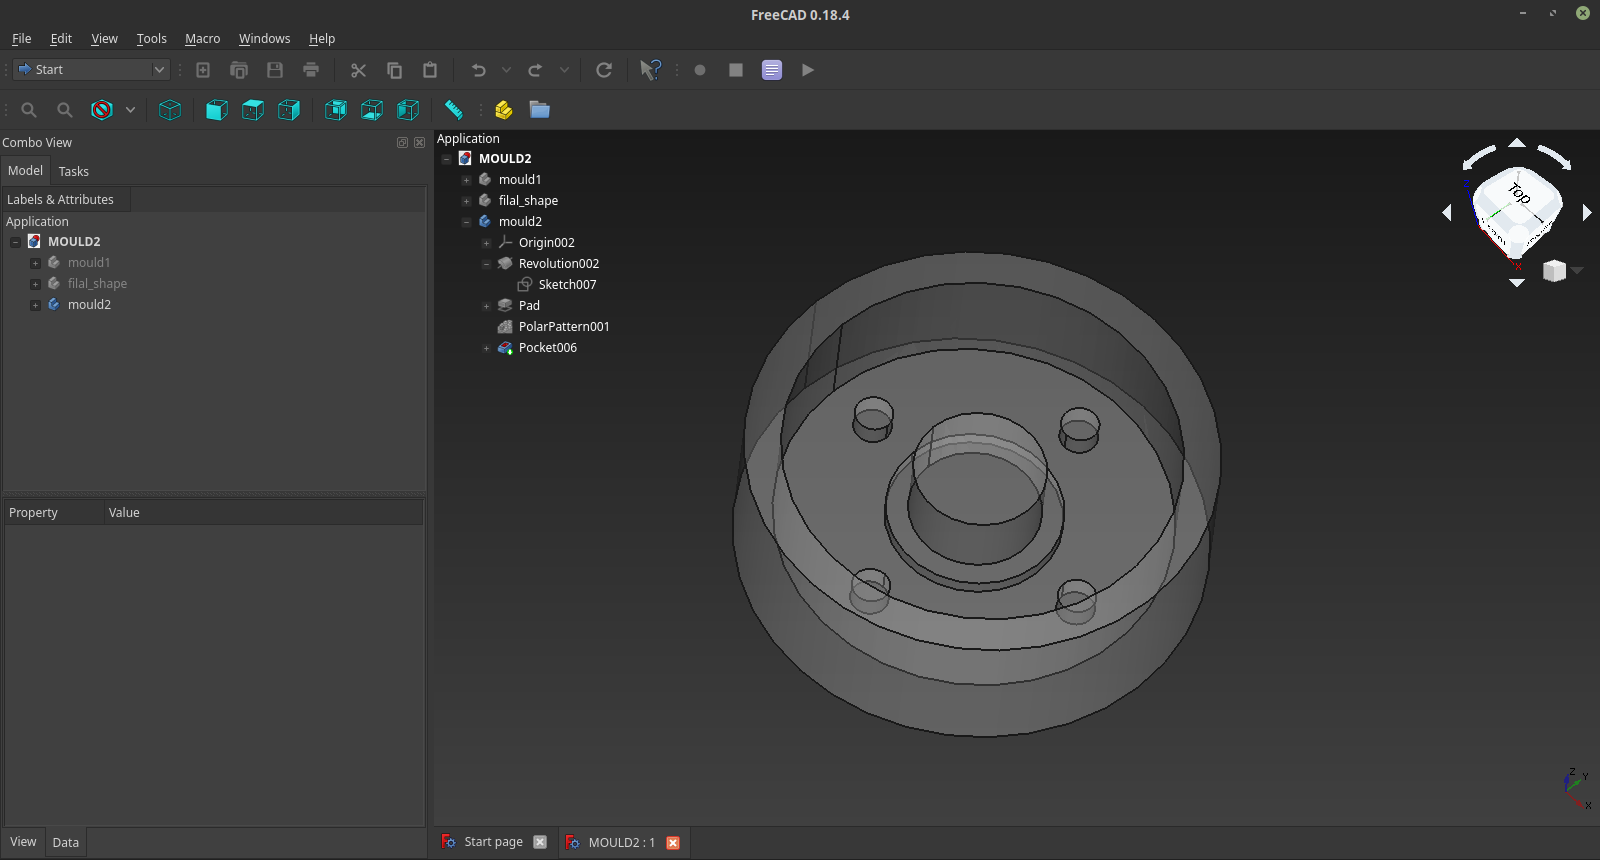Open the draw style dropdown arrow

click(x=130, y=110)
